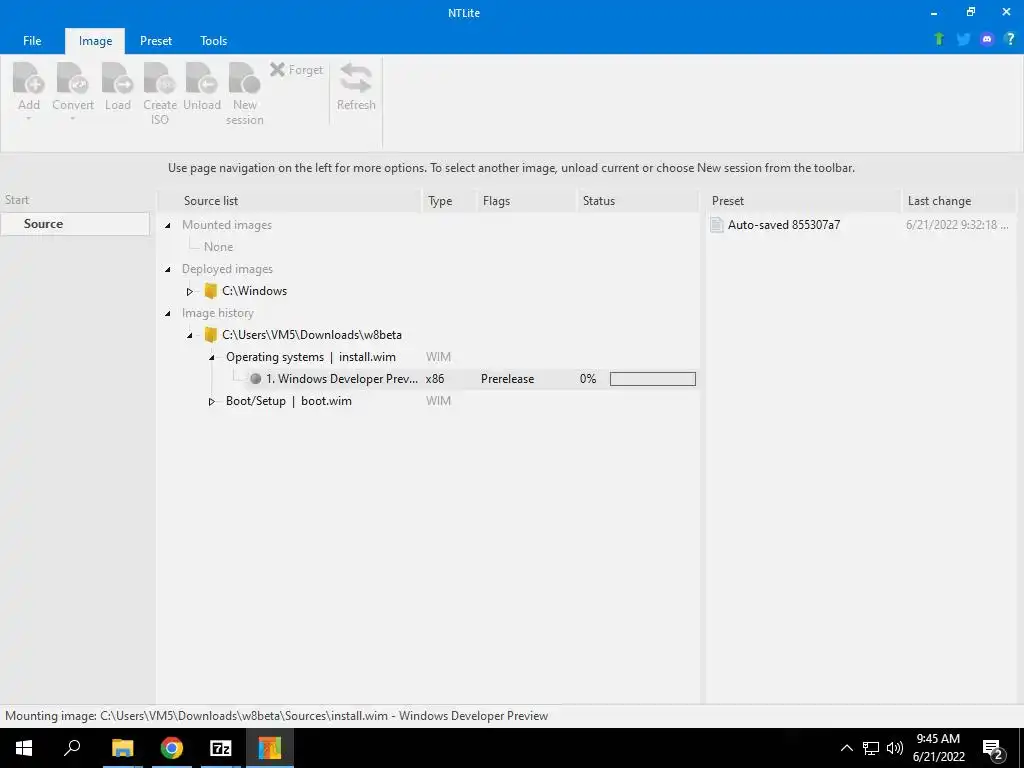Click the x86 type cell

click(435, 379)
